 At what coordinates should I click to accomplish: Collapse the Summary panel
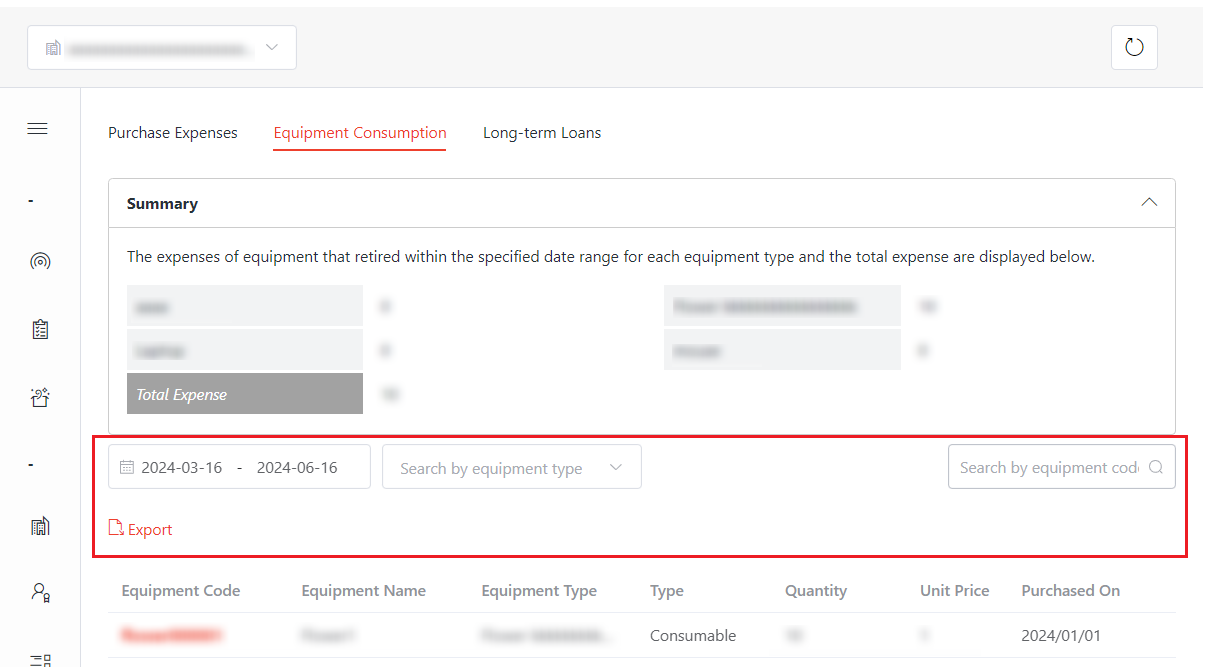point(1149,202)
